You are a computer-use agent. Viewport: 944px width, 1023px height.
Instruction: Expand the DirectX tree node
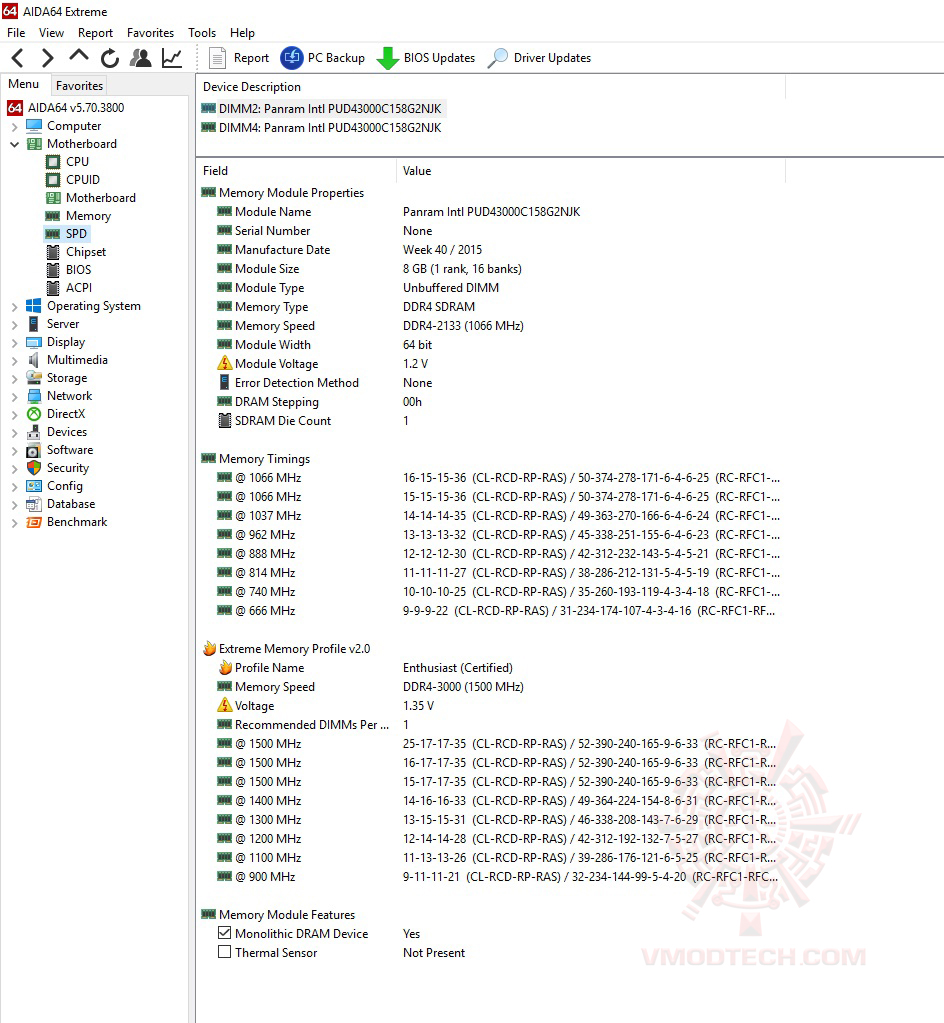click(14, 414)
